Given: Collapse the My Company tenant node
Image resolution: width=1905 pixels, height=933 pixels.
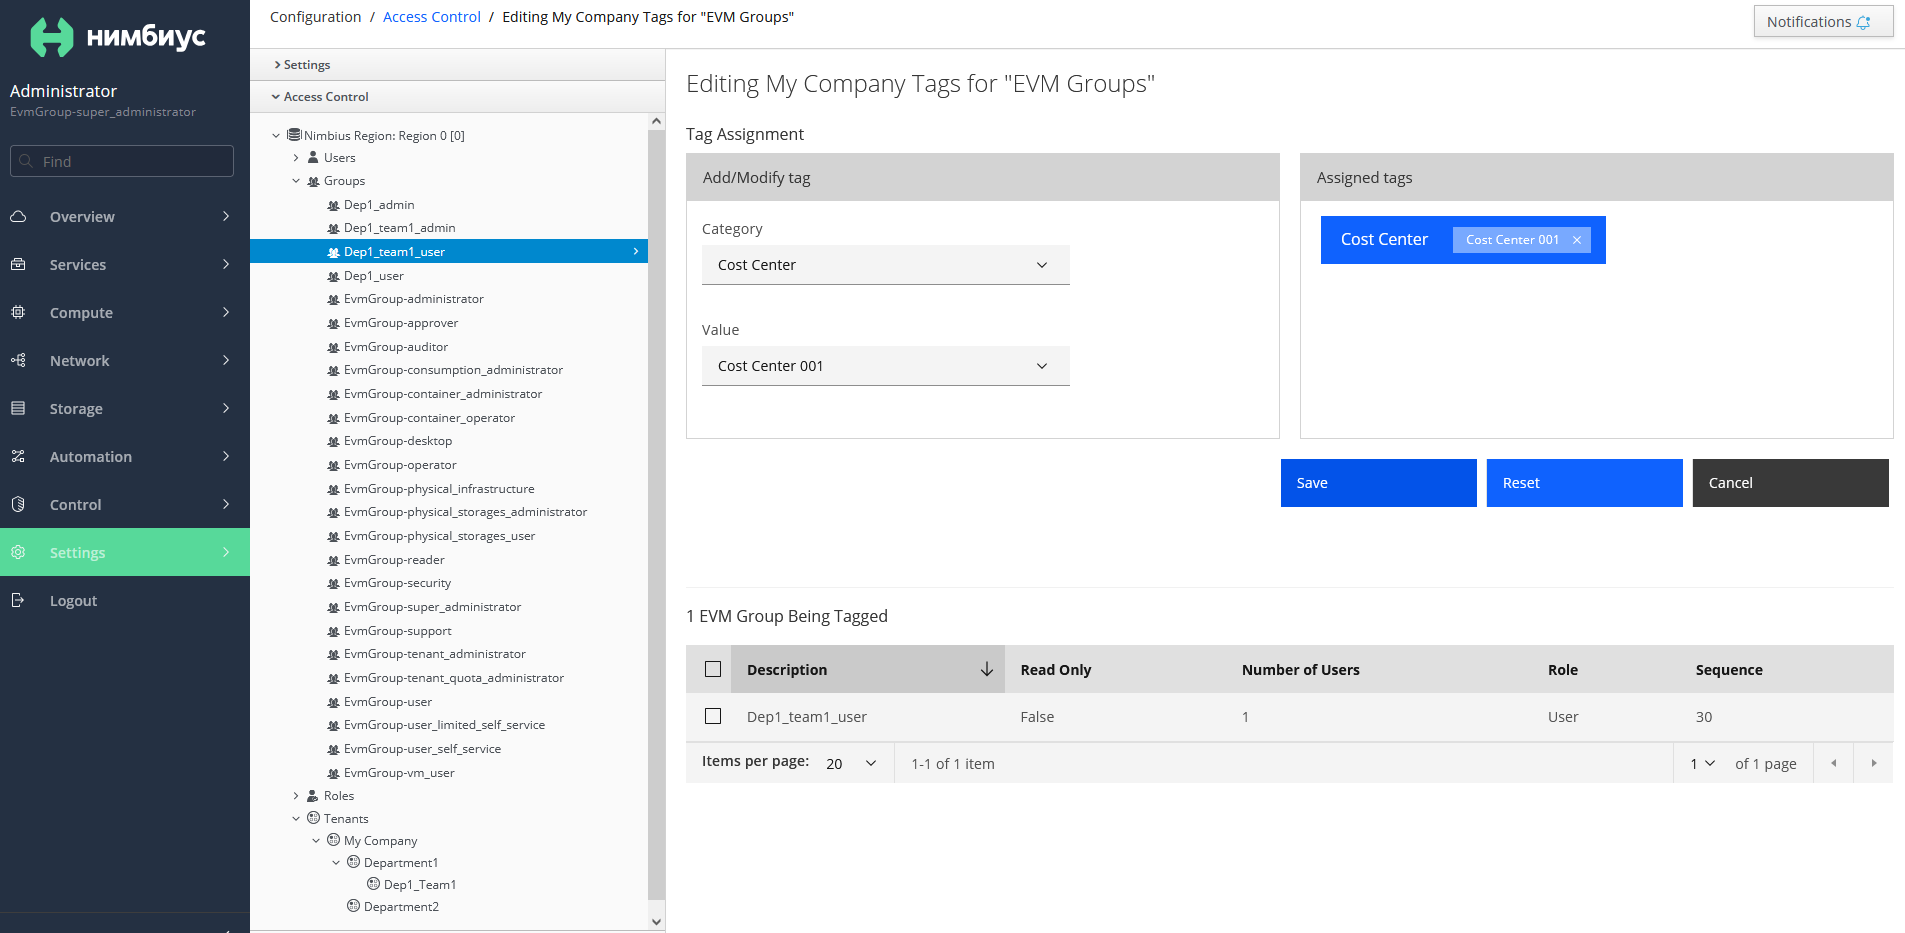Looking at the screenshot, I should pyautogui.click(x=316, y=841).
